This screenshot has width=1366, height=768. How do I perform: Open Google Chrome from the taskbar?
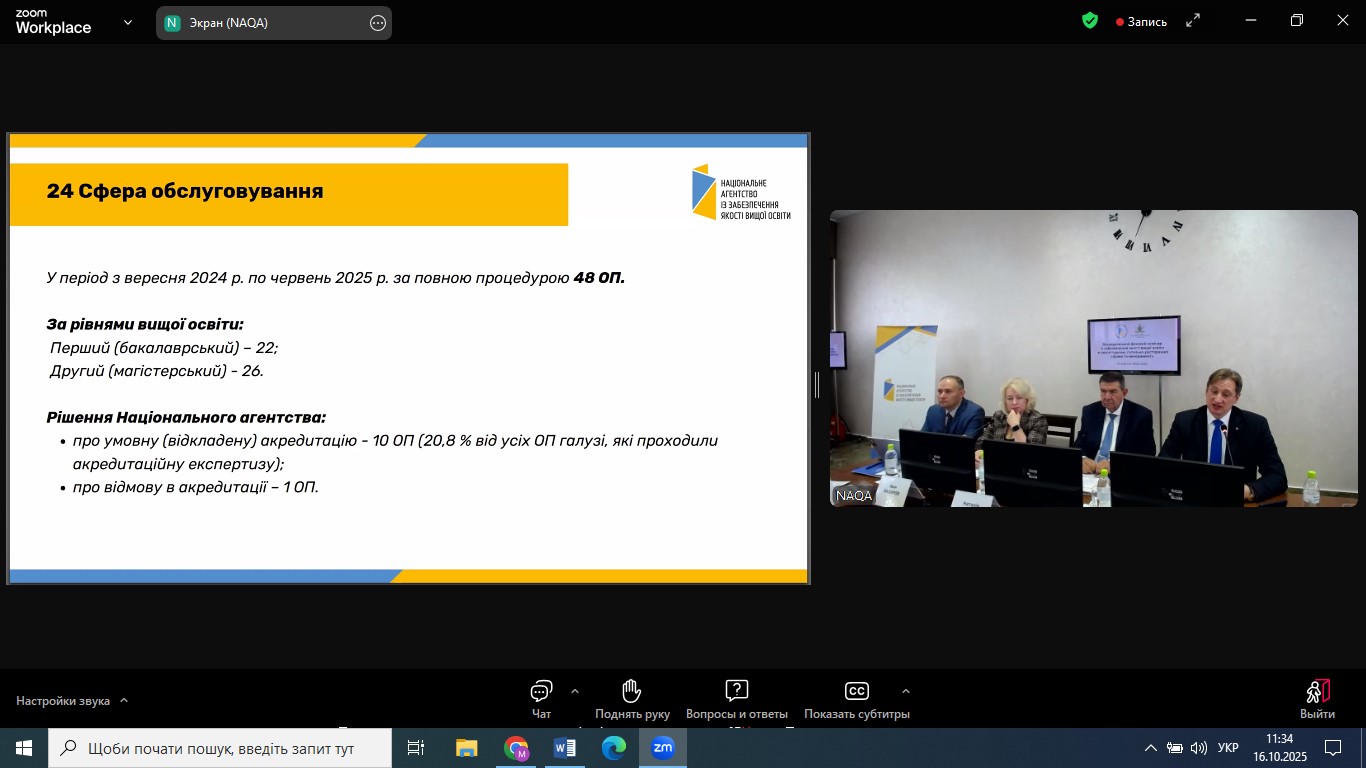coord(516,748)
